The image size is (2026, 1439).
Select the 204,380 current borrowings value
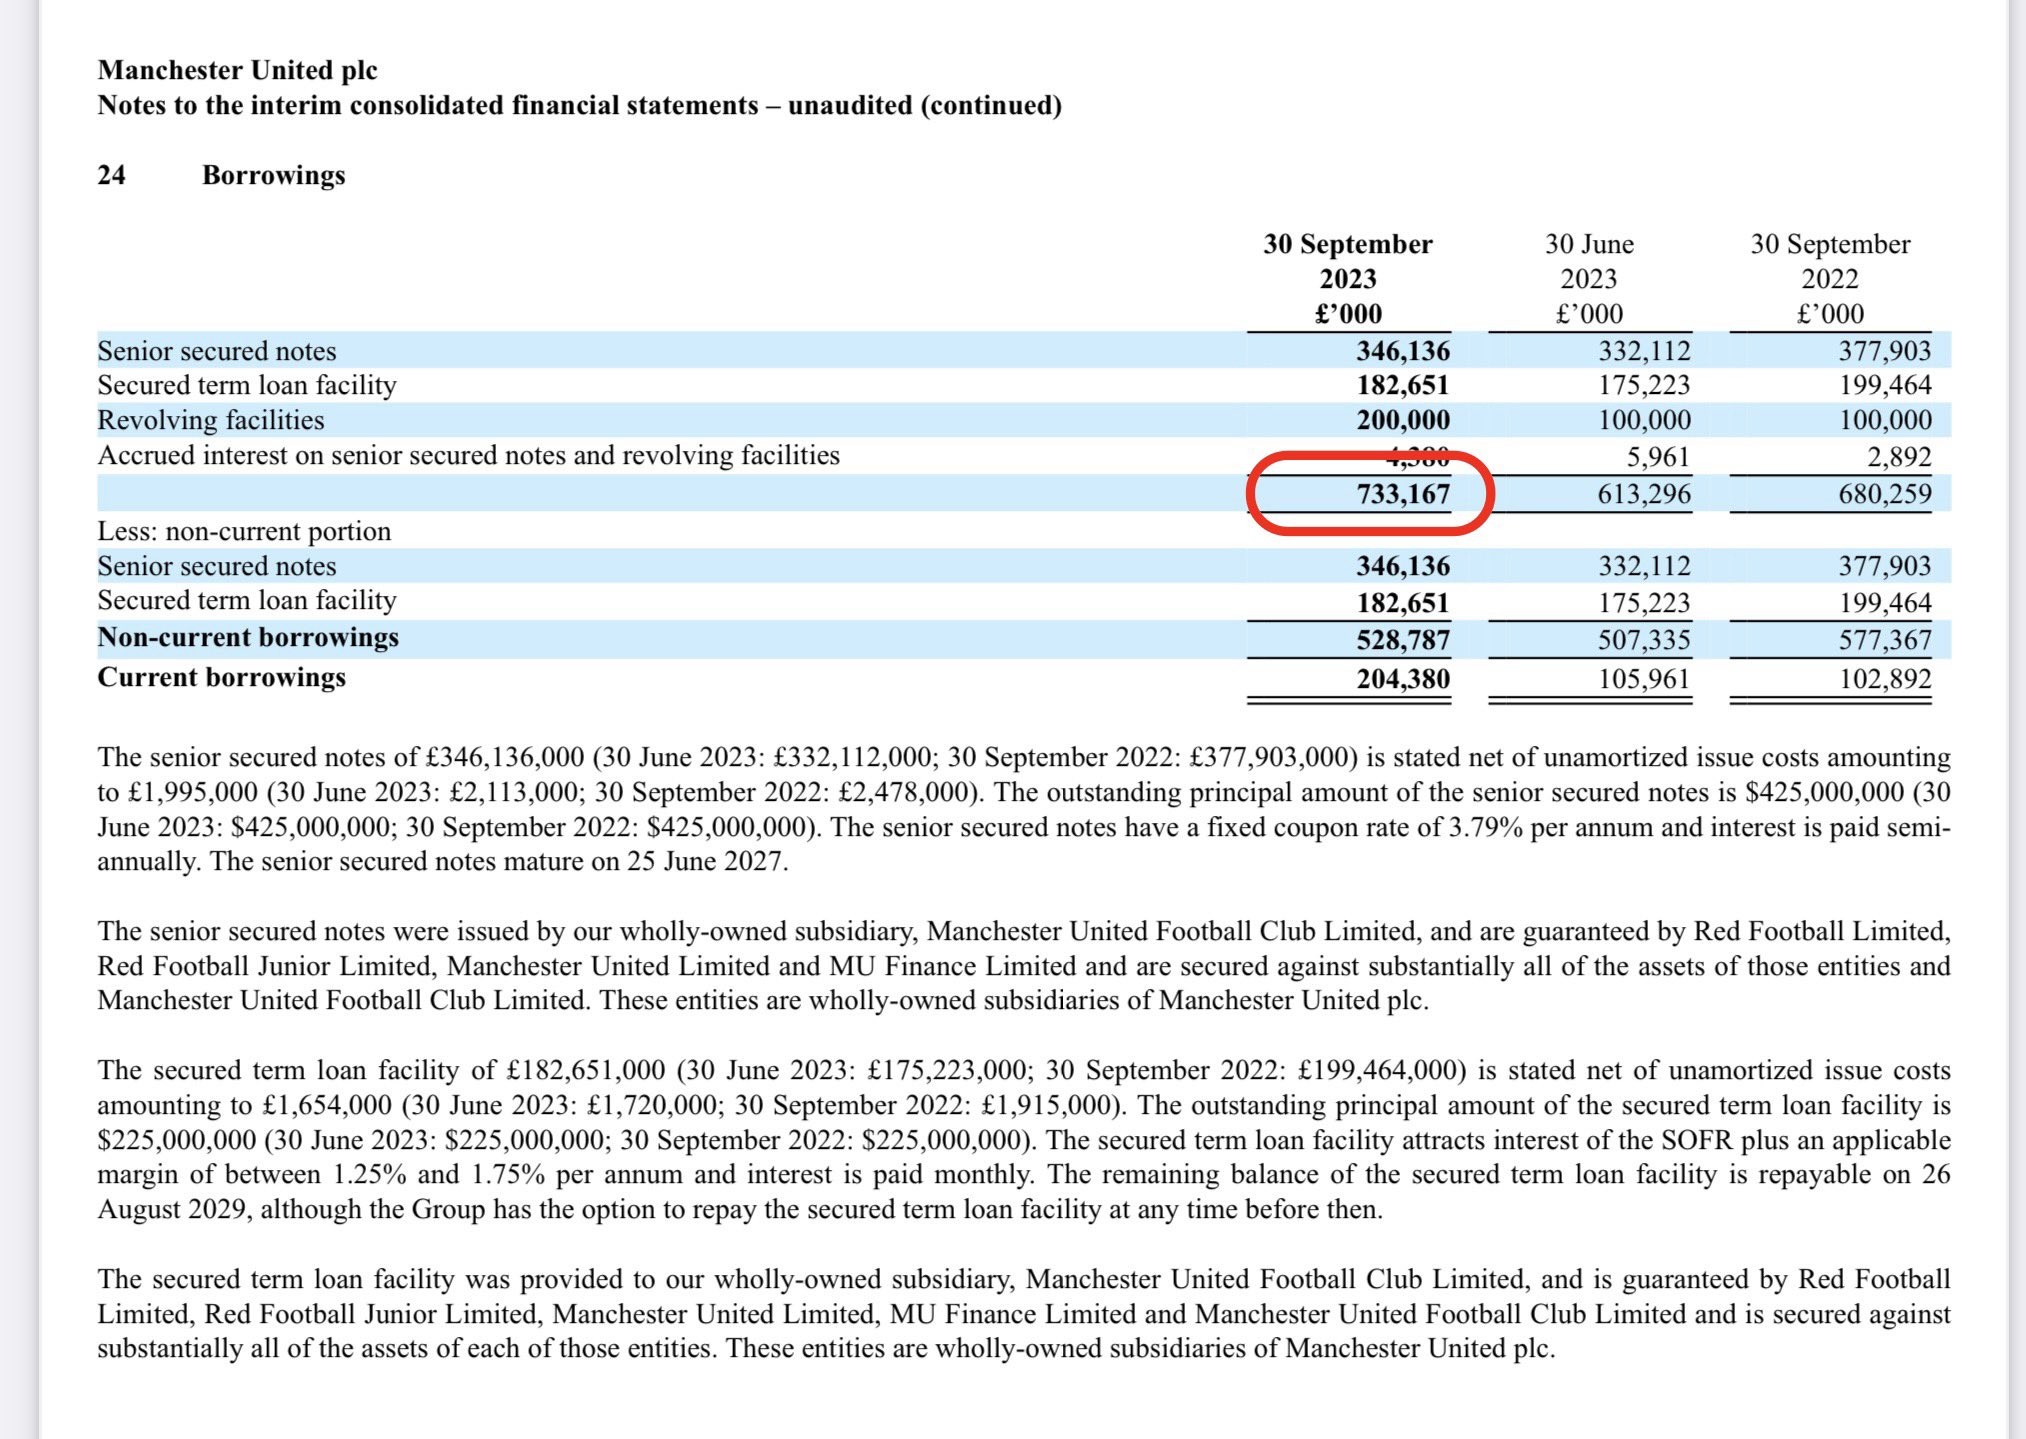(x=1403, y=680)
